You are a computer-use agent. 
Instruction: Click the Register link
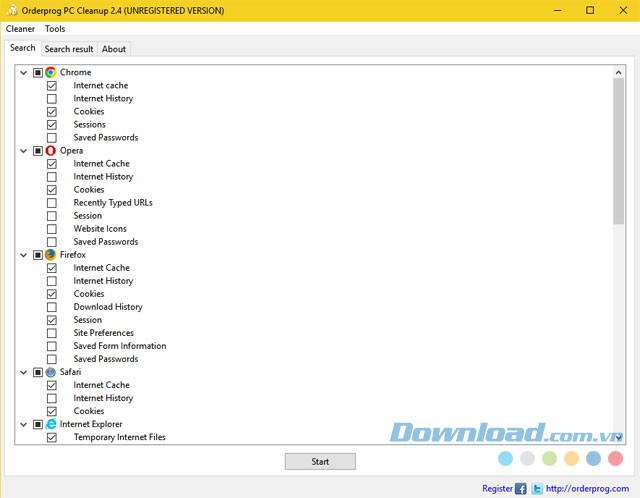[x=497, y=489]
